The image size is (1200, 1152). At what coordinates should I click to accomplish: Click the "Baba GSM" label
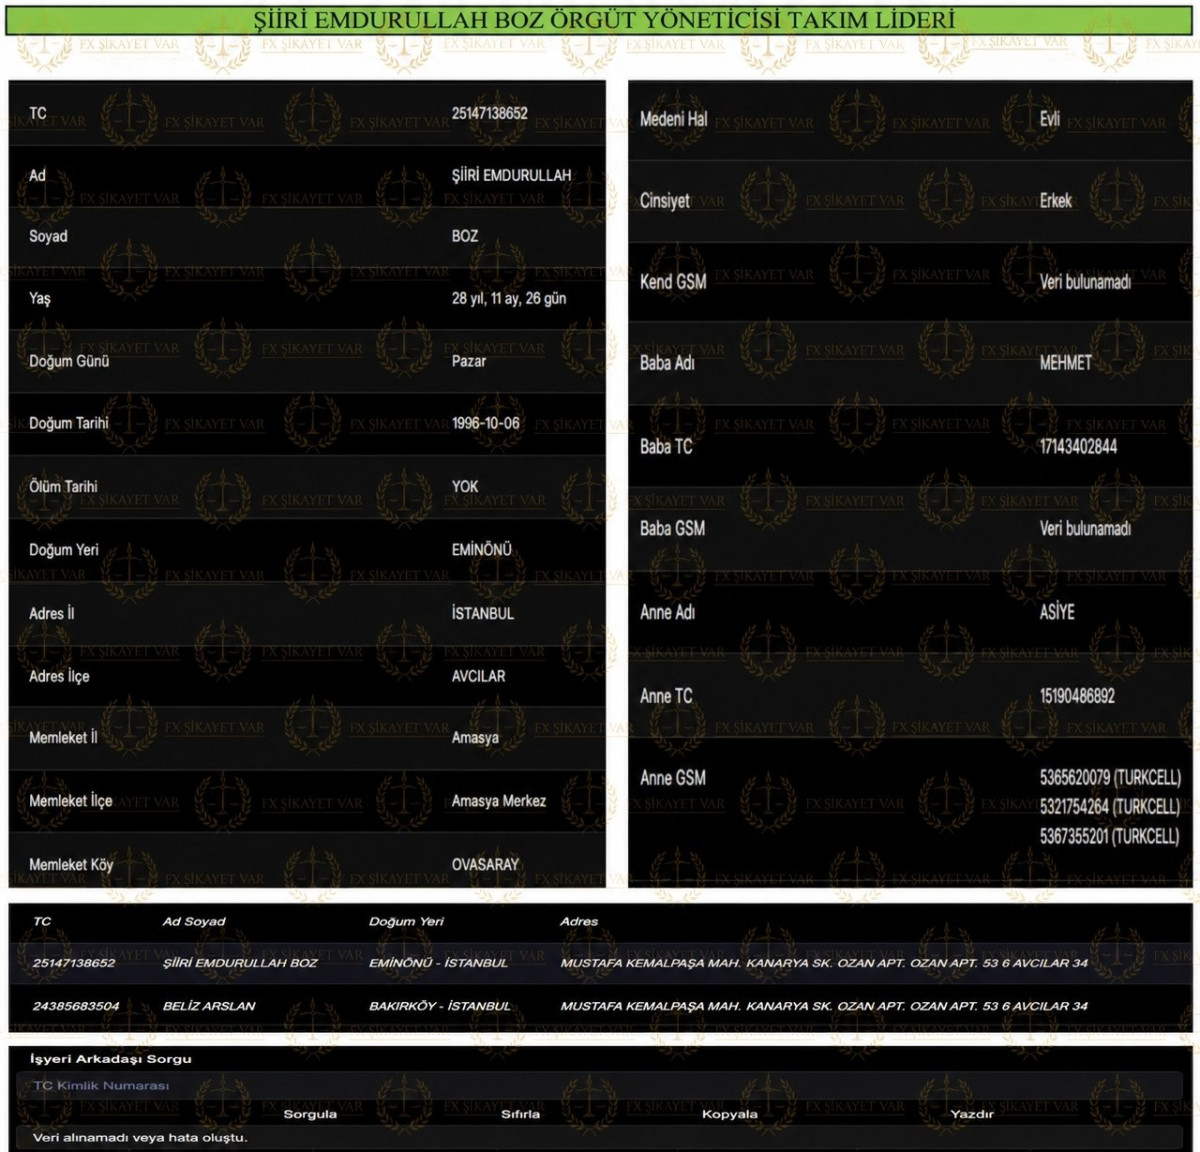pos(672,528)
